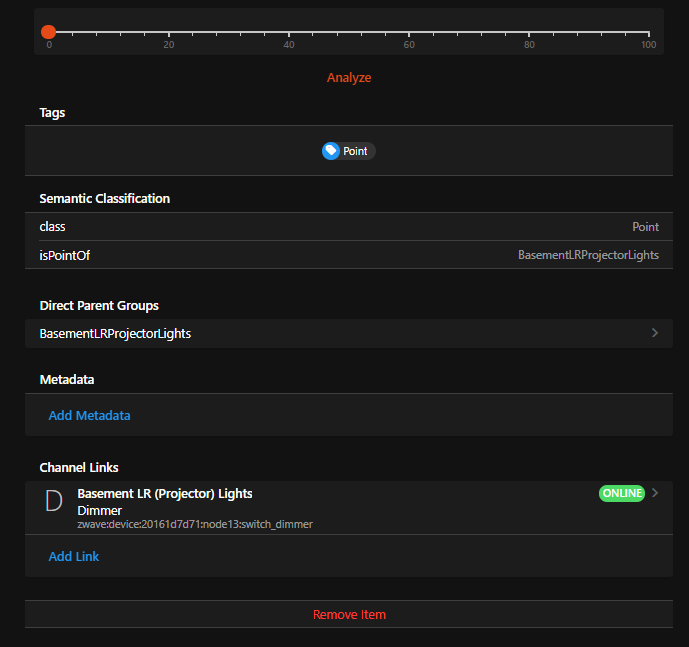This screenshot has width=689, height=647.
Task: Click the Dimmer channel D icon
Action: point(54,502)
